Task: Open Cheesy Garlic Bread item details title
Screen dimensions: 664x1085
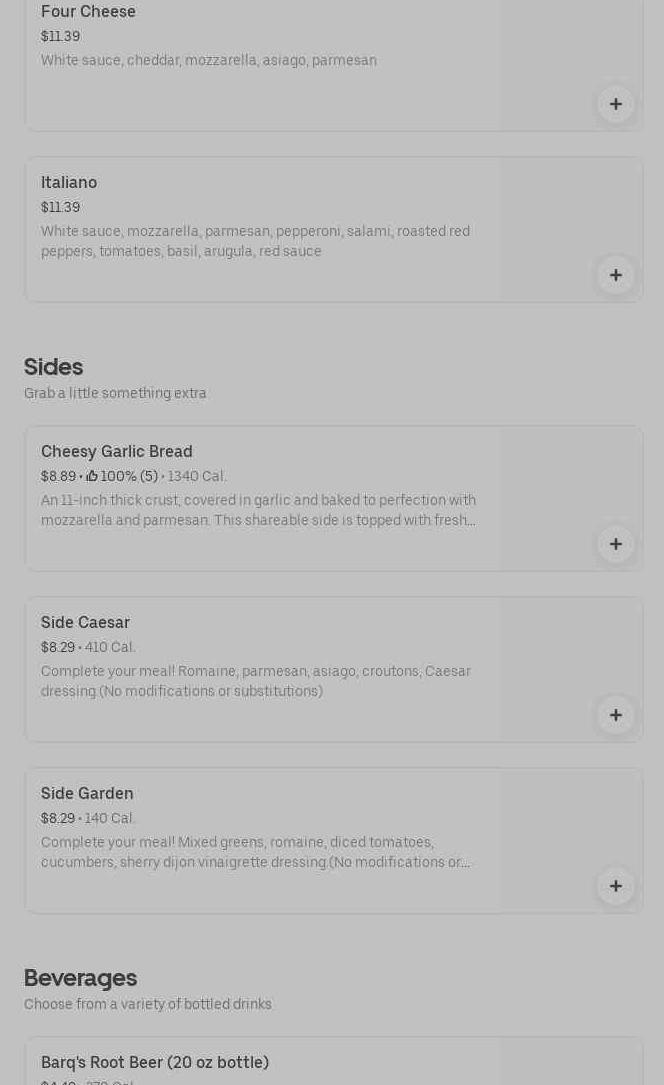Action: click(x=117, y=452)
